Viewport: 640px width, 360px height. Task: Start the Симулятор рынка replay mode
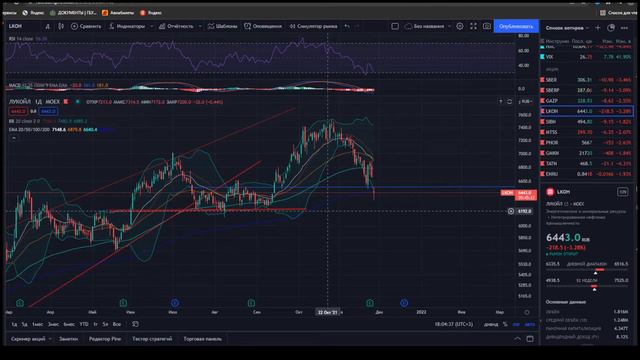(313, 26)
